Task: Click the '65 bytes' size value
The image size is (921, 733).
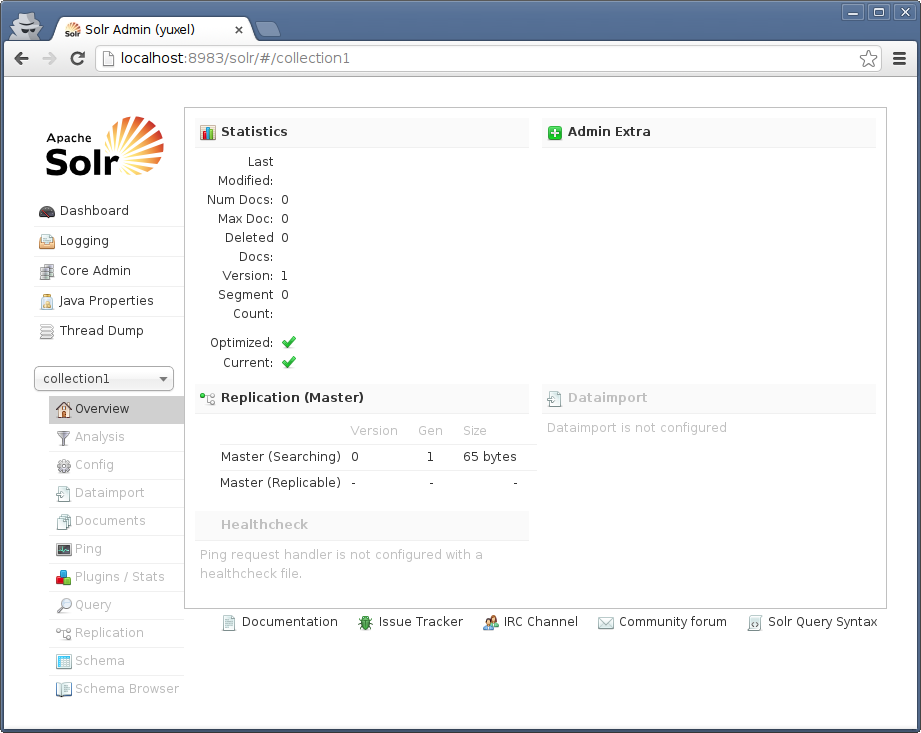Action: [489, 458]
